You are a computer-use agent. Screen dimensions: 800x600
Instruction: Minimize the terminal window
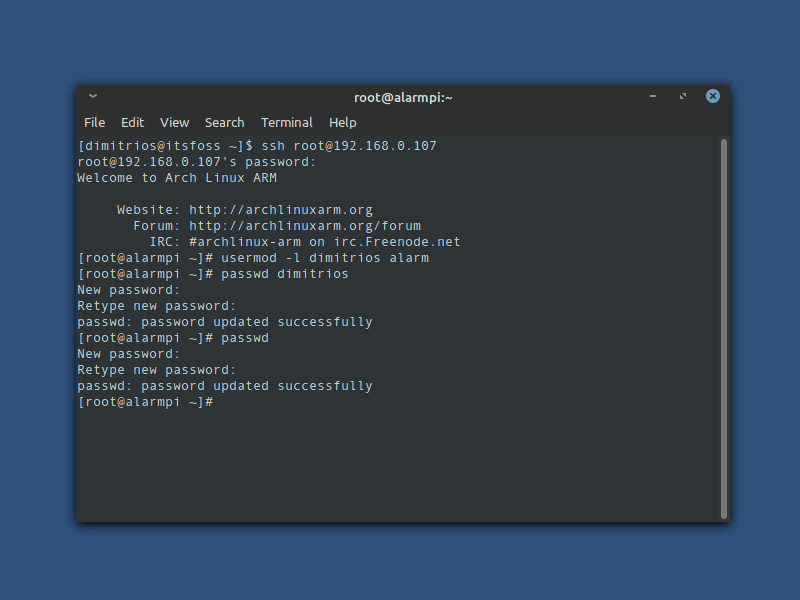tap(653, 96)
